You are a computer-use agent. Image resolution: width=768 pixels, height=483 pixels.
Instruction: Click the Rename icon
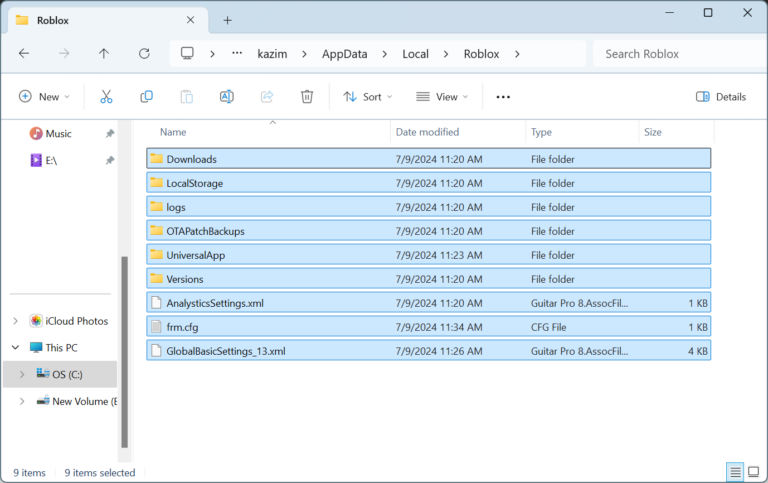[x=227, y=97]
